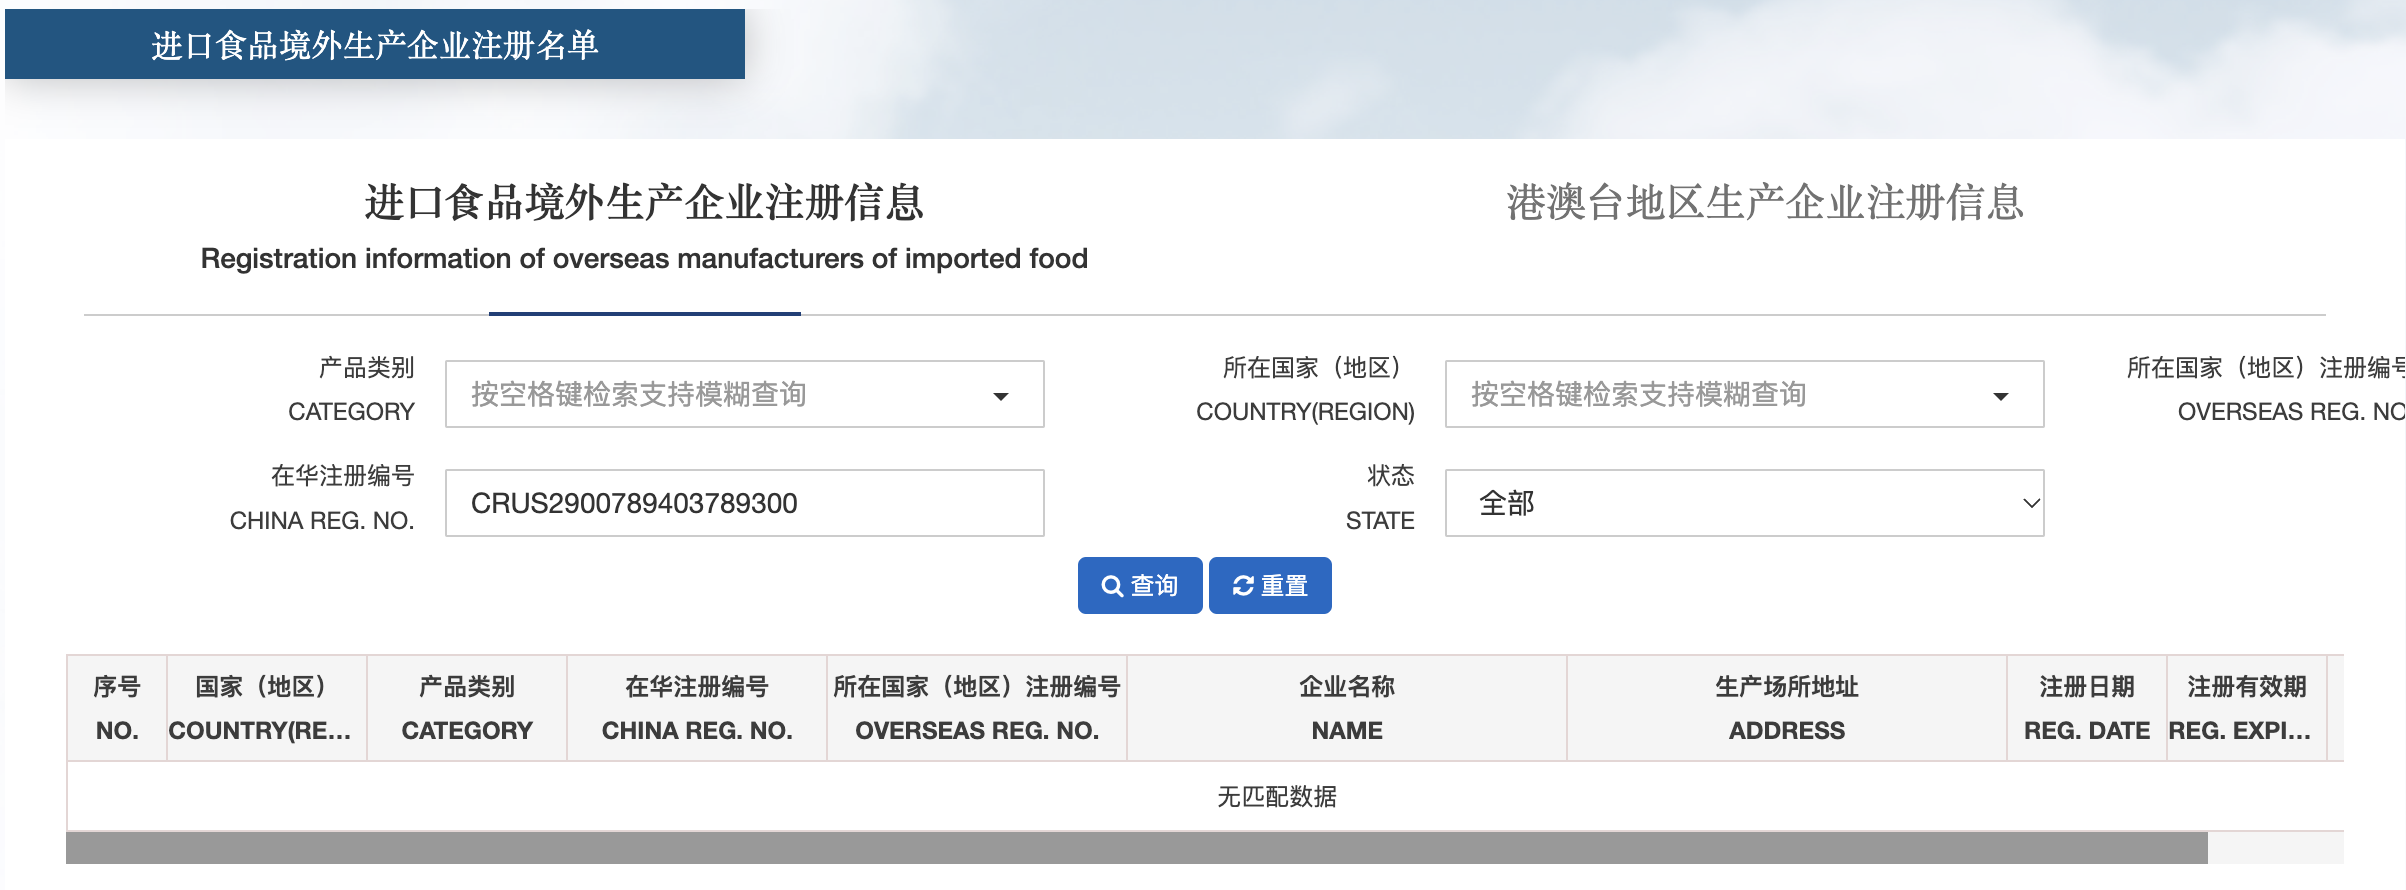
Task: Select the OVERSEAS REG. NO. column header
Action: (977, 708)
